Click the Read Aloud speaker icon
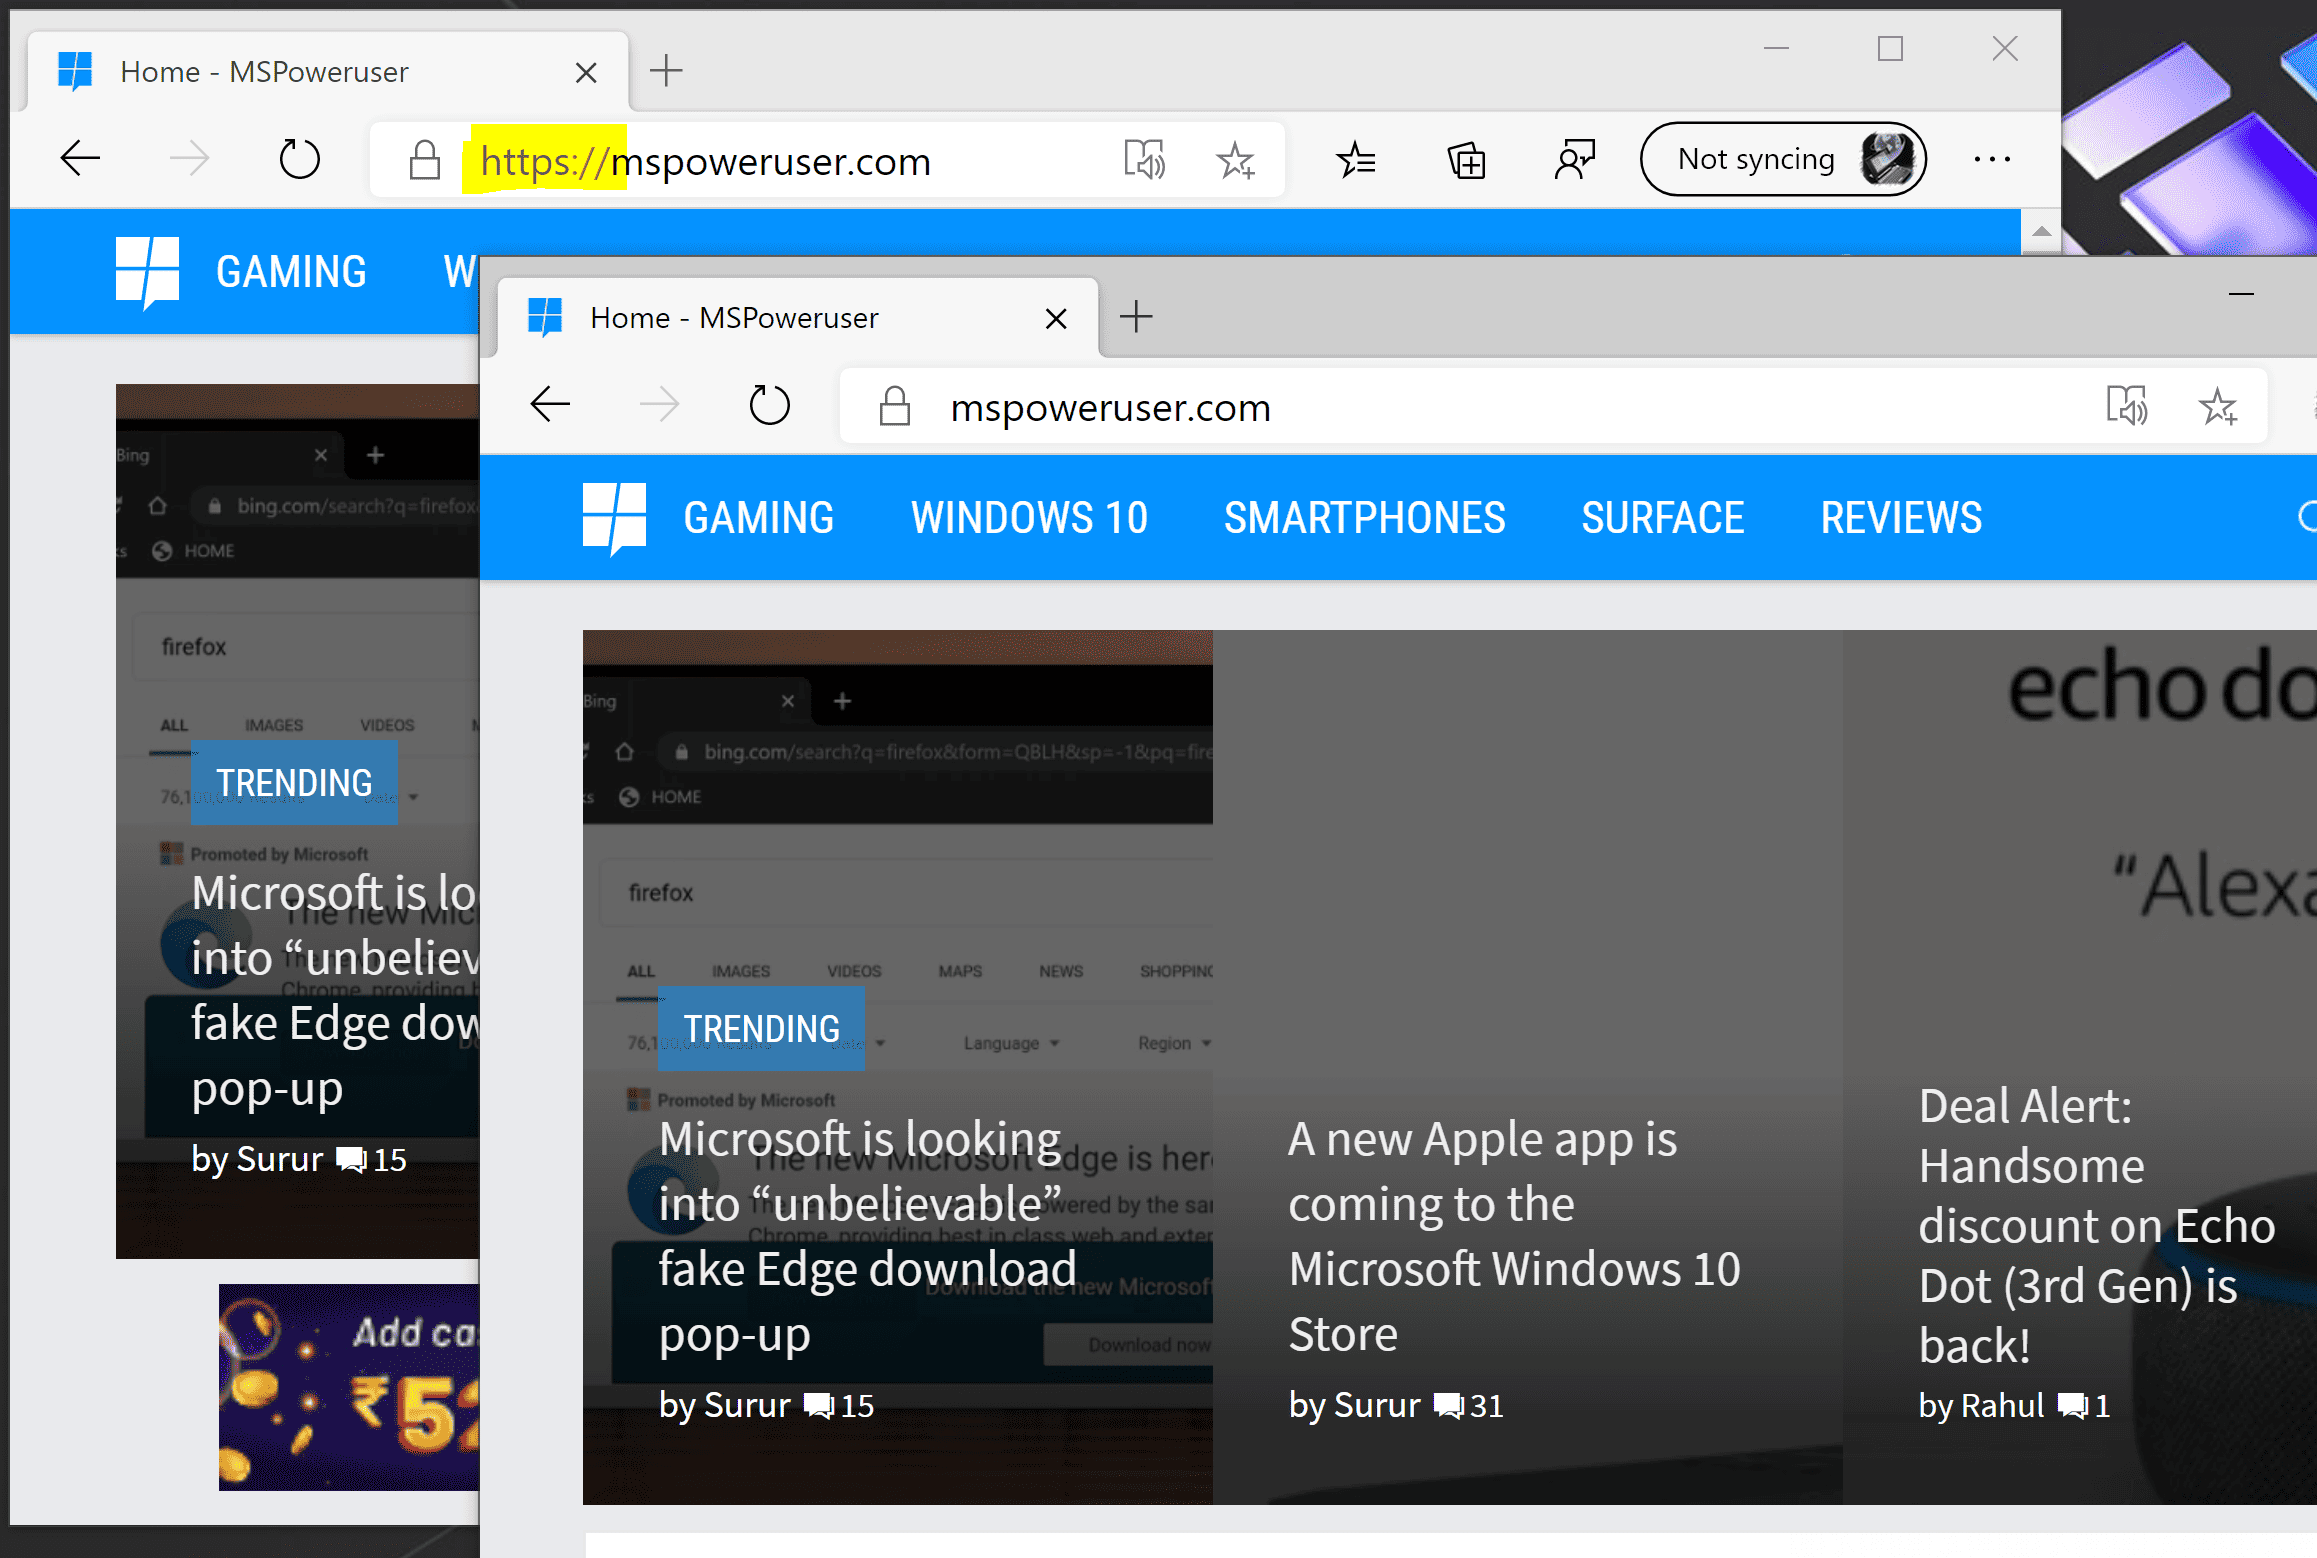 [x=1144, y=158]
